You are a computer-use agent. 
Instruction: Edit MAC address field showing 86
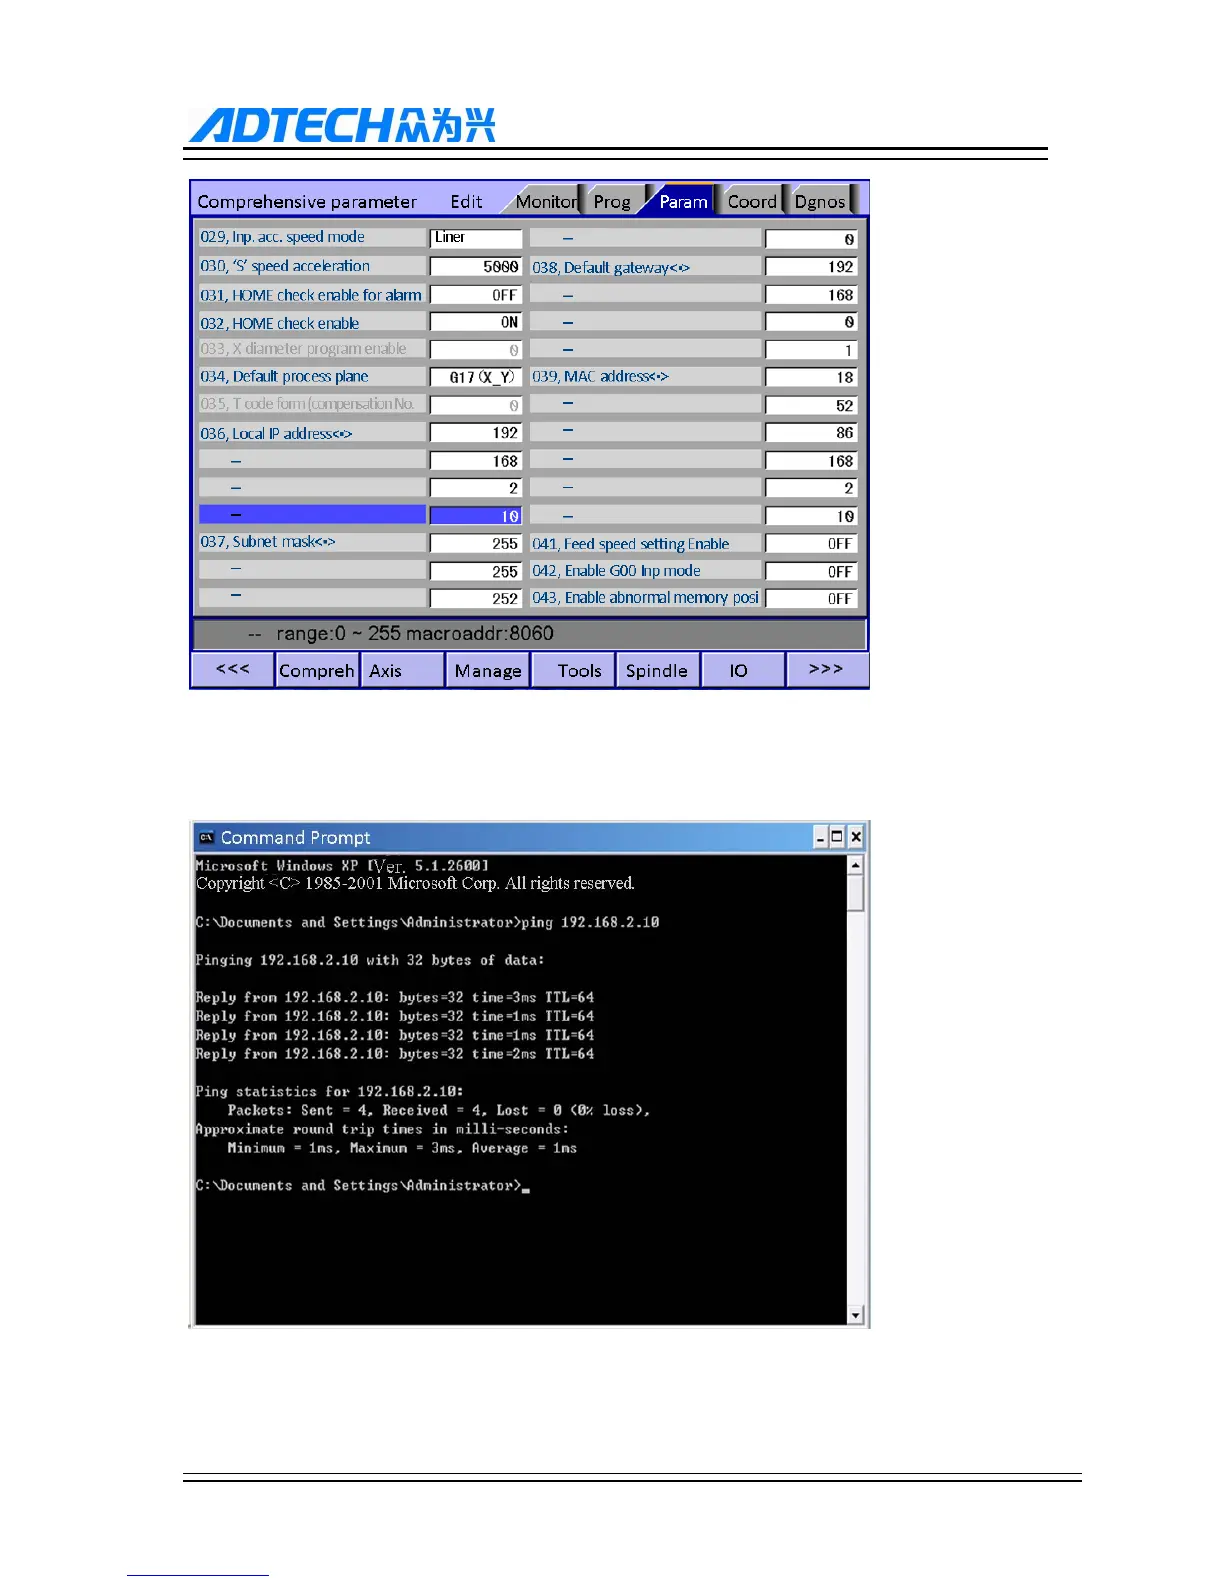[811, 433]
